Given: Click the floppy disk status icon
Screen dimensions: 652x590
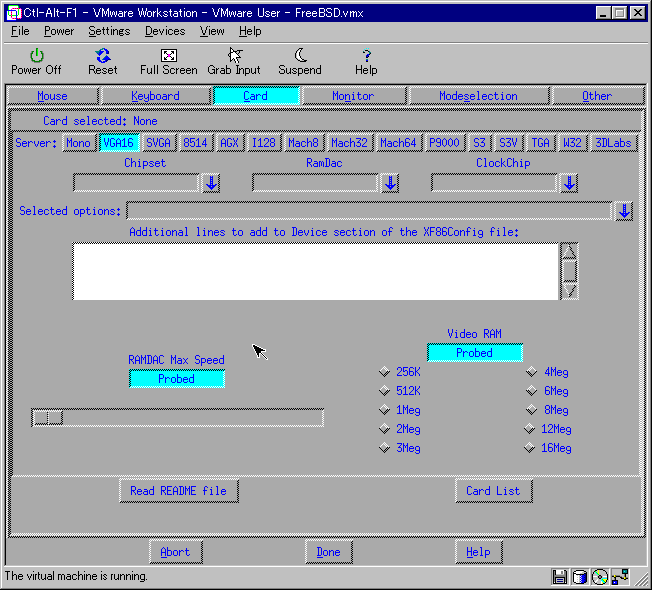Looking at the screenshot, I should (559, 577).
